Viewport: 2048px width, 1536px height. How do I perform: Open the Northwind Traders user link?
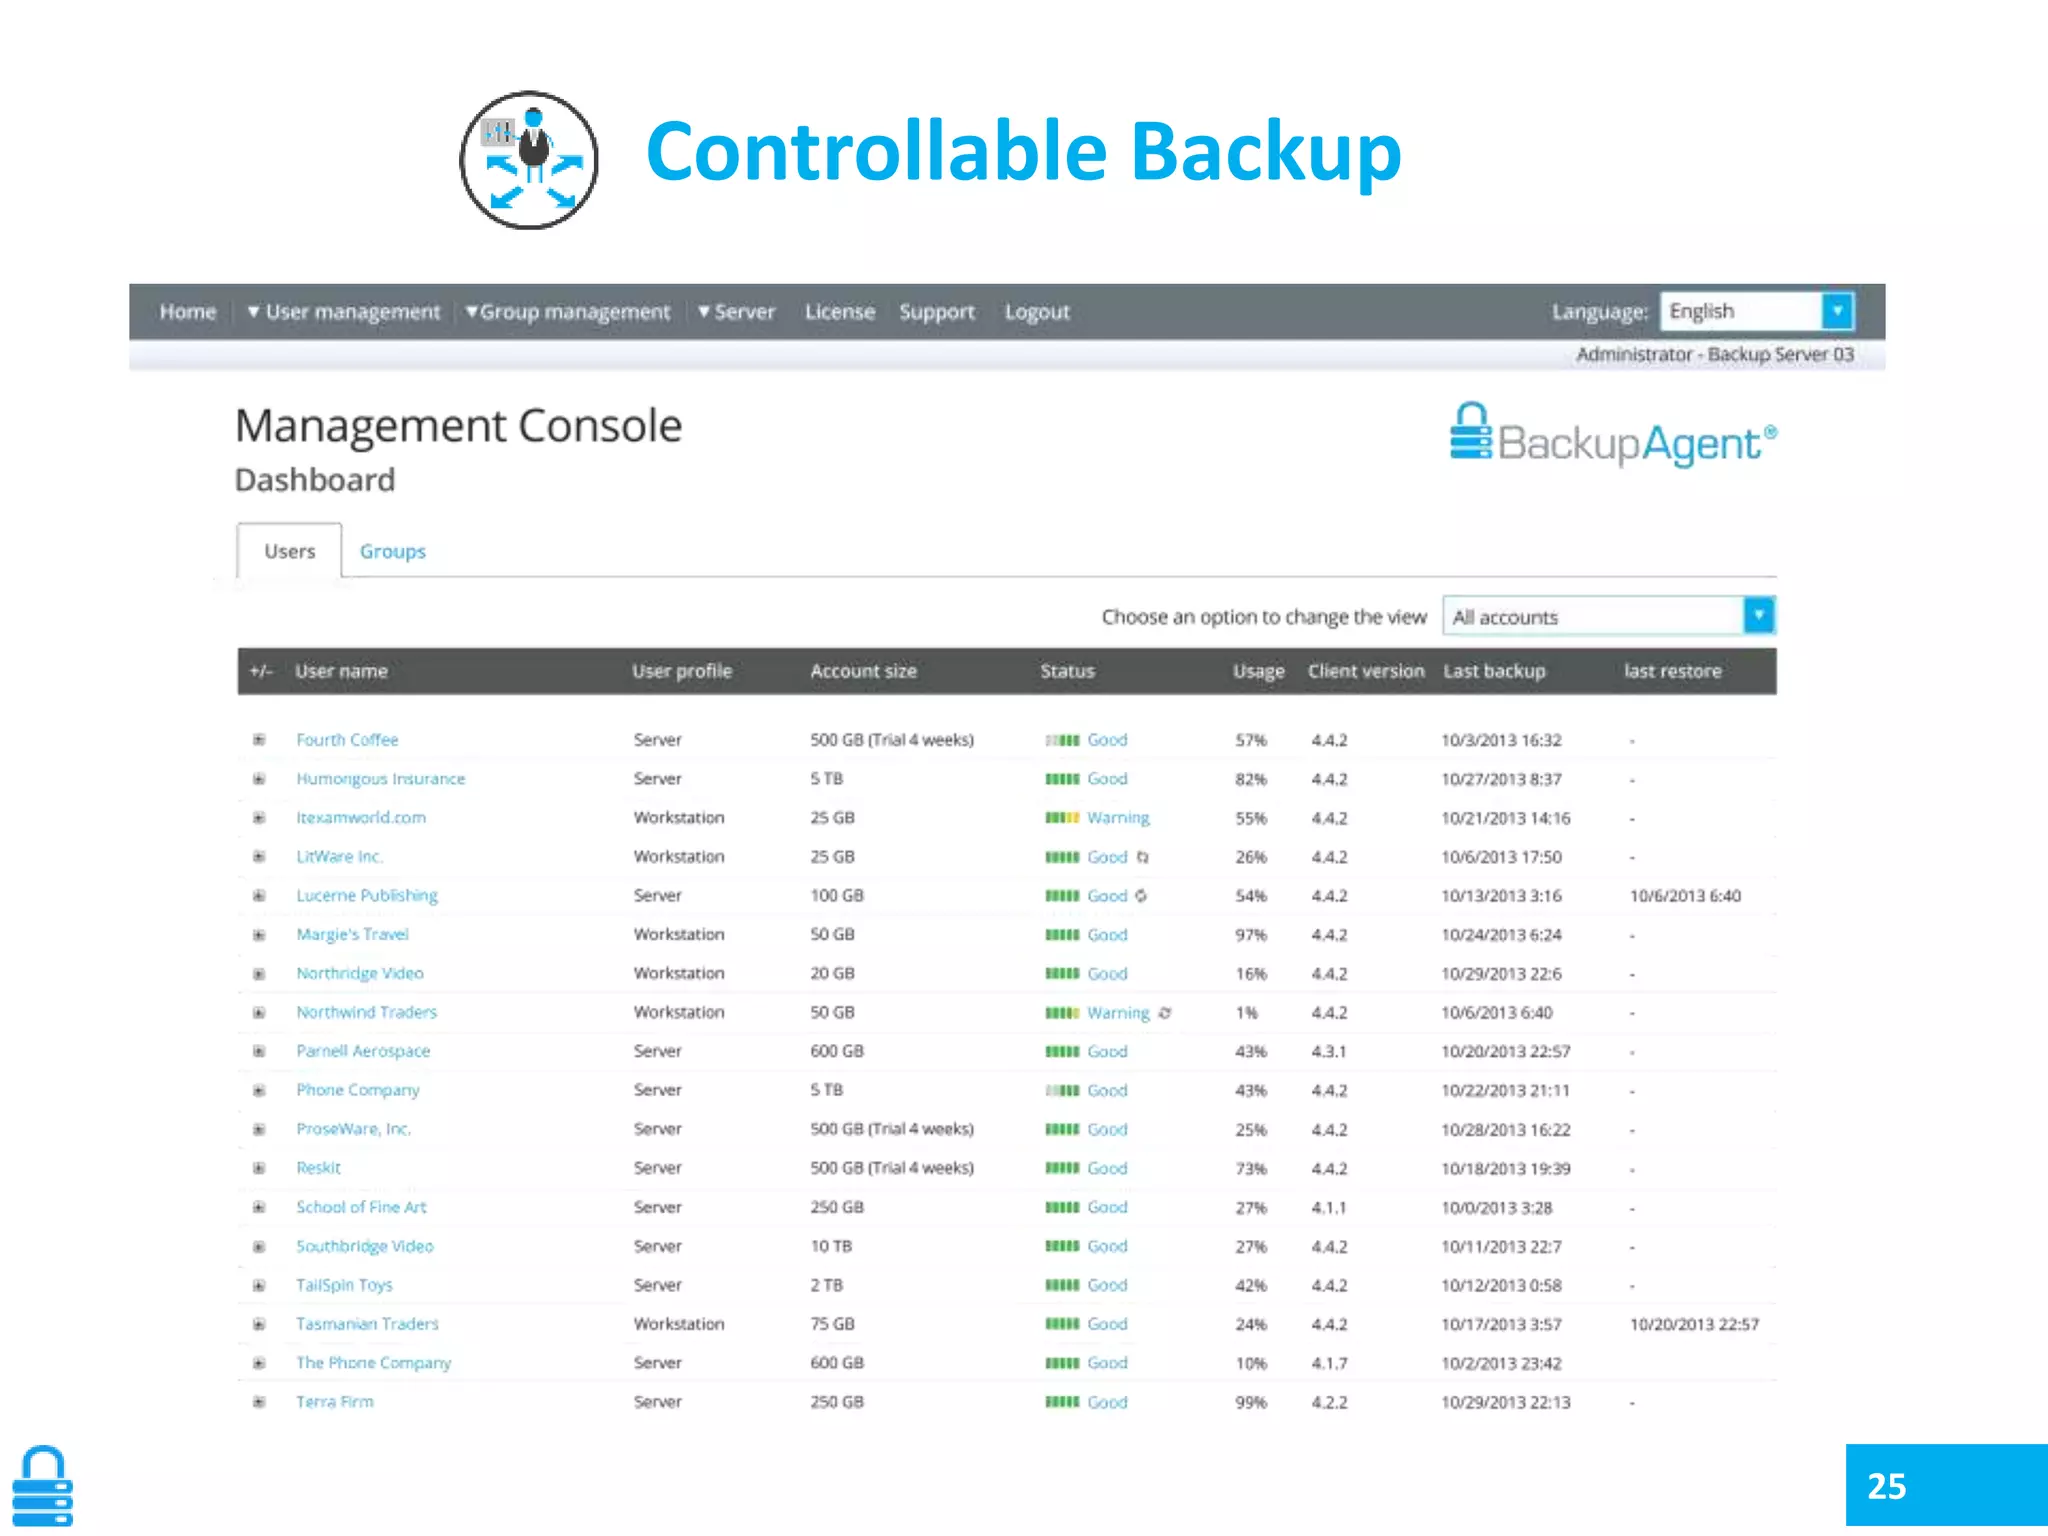(366, 1013)
